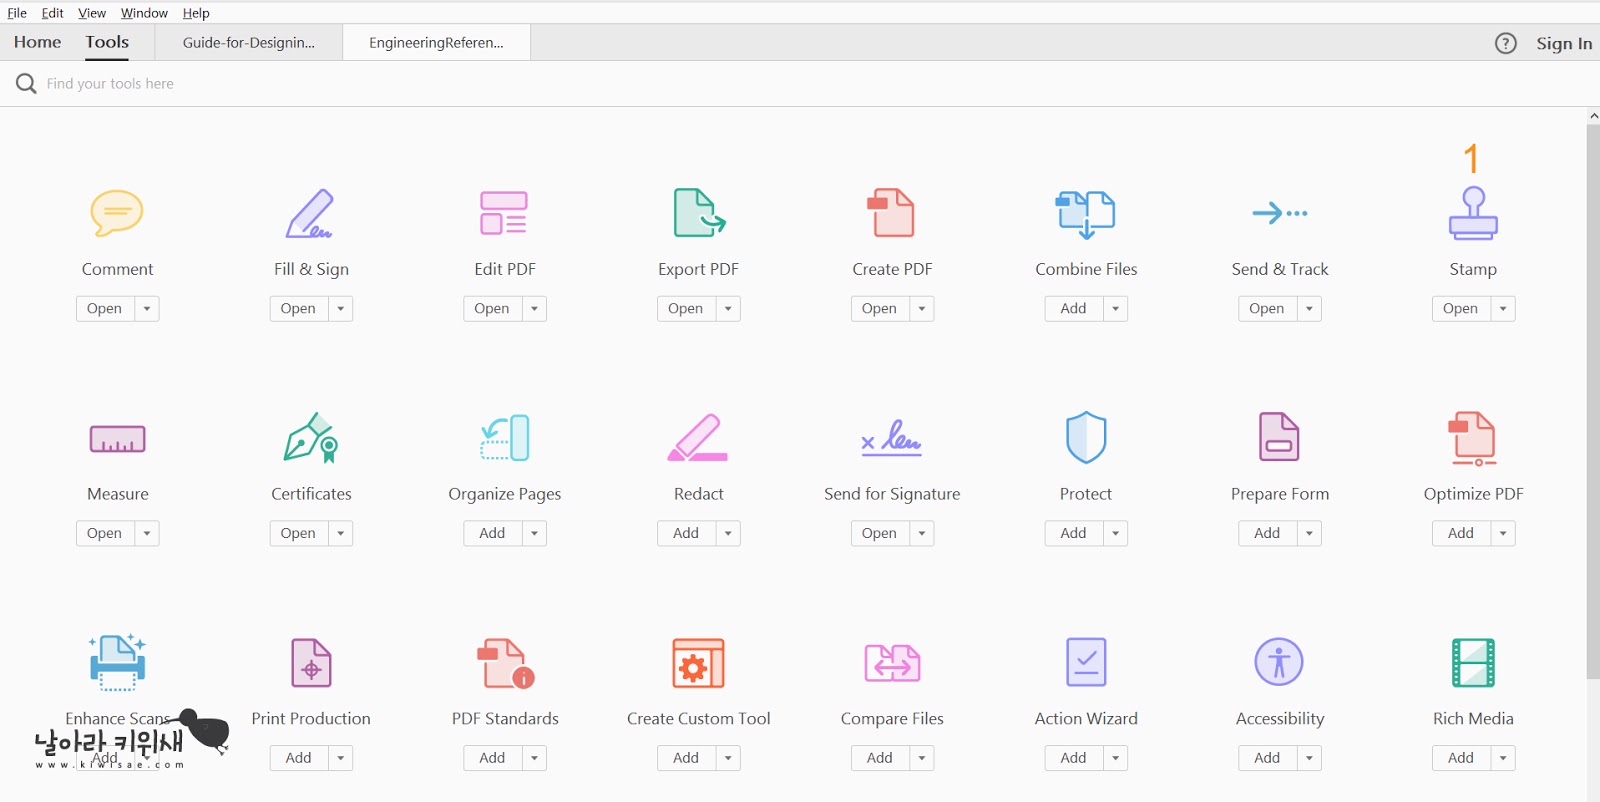This screenshot has width=1600, height=802.
Task: Click the Sign In link
Action: pos(1564,43)
